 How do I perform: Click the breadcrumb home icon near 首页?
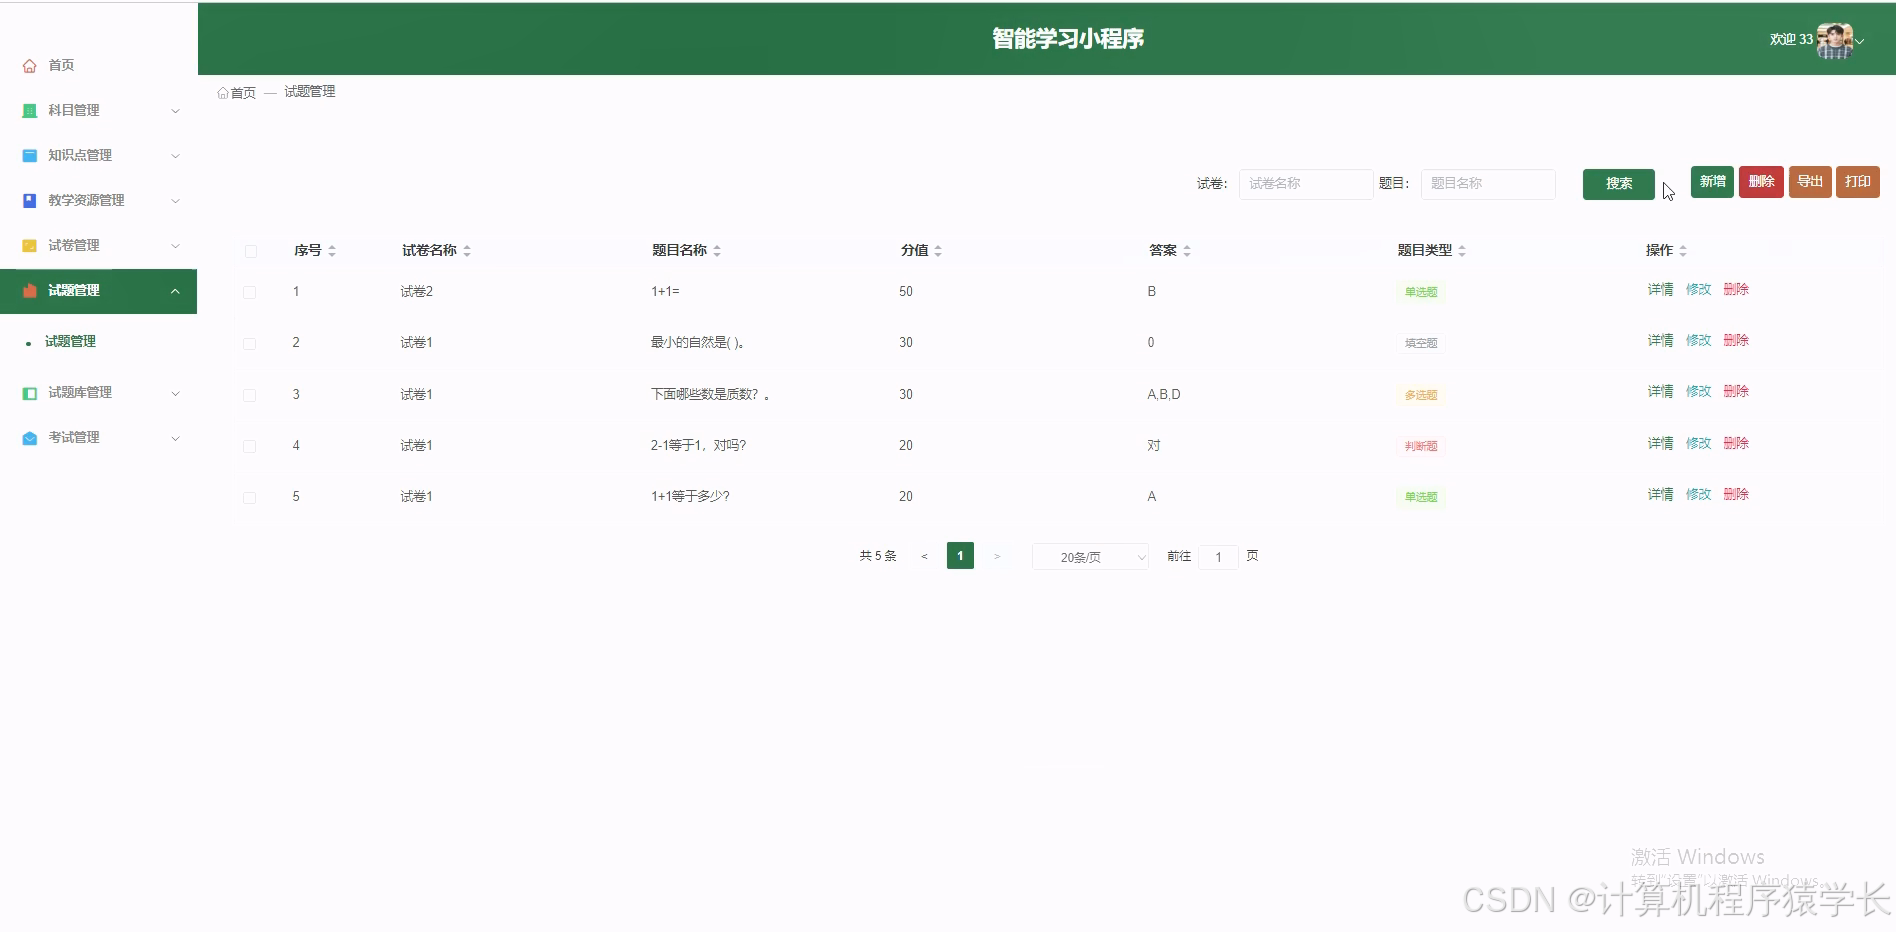223,91
